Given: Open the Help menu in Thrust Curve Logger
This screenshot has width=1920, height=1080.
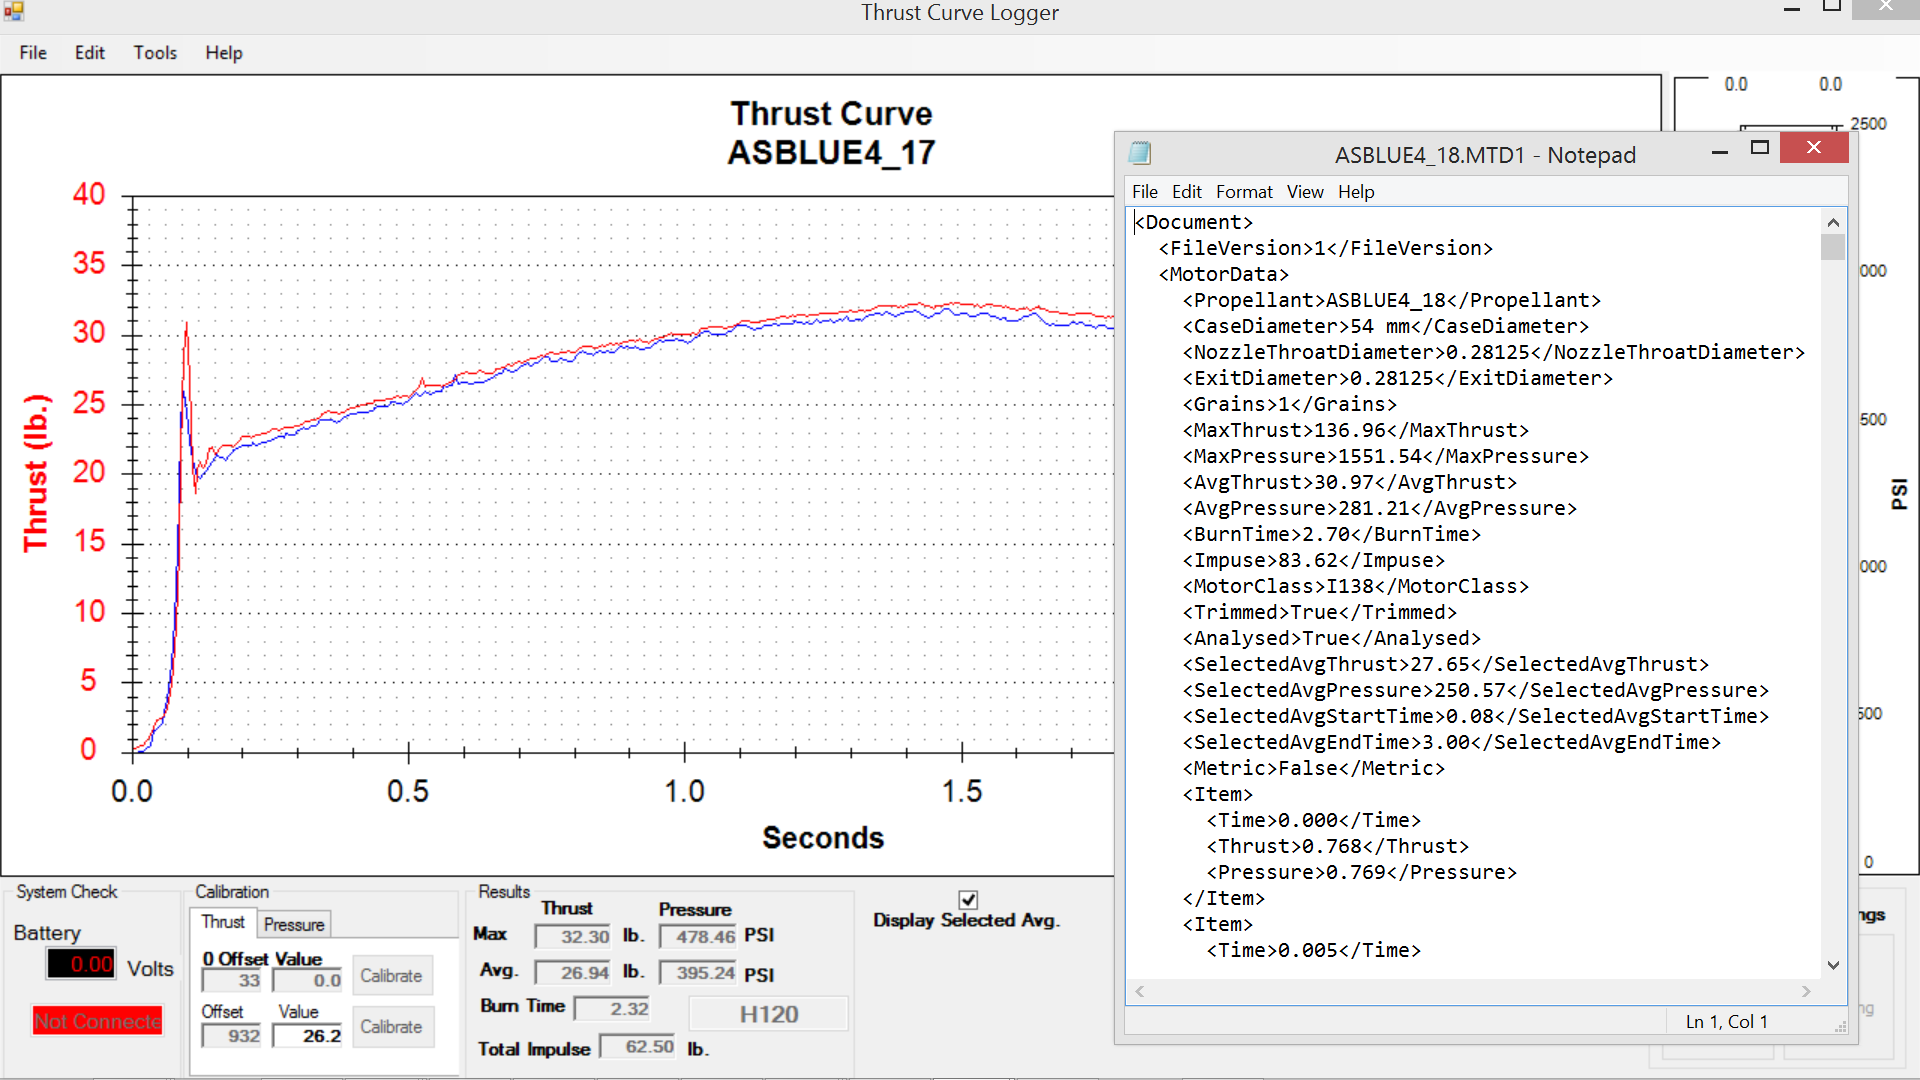Looking at the screenshot, I should tap(224, 53).
